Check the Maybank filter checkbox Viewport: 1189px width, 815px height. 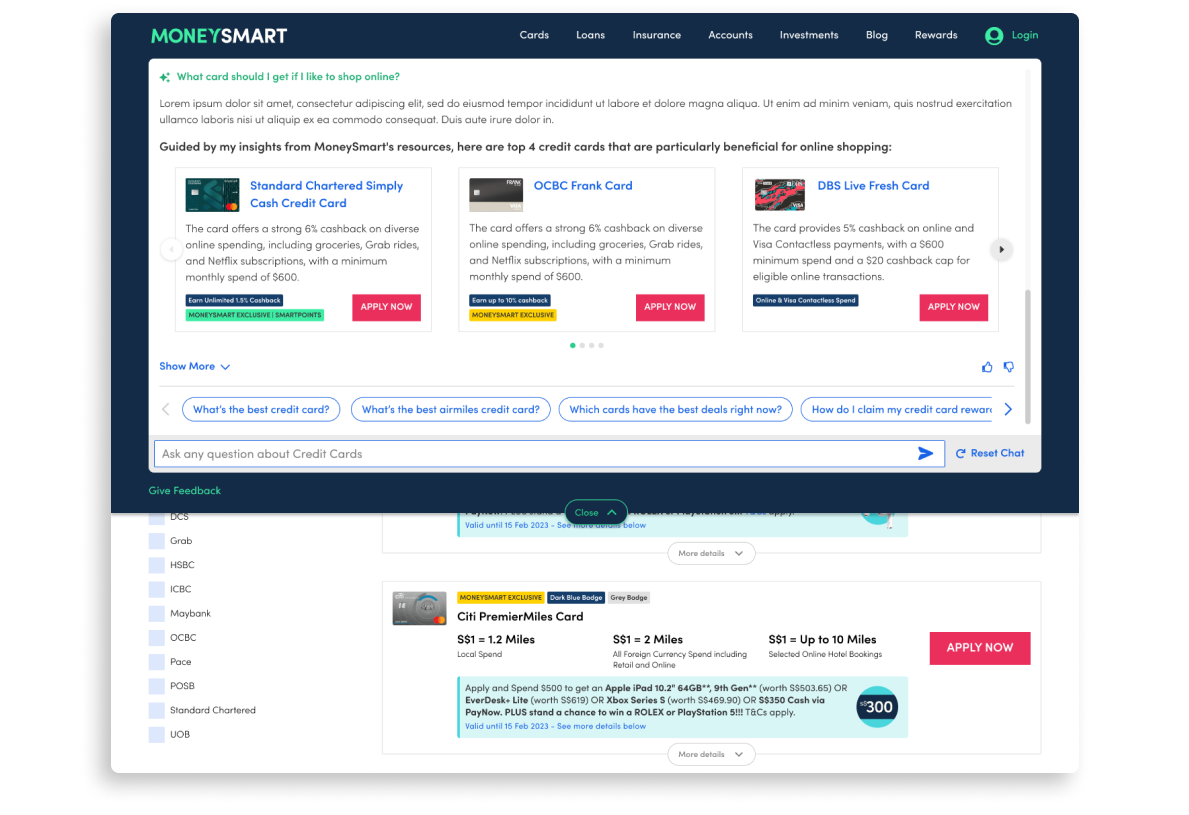click(157, 614)
